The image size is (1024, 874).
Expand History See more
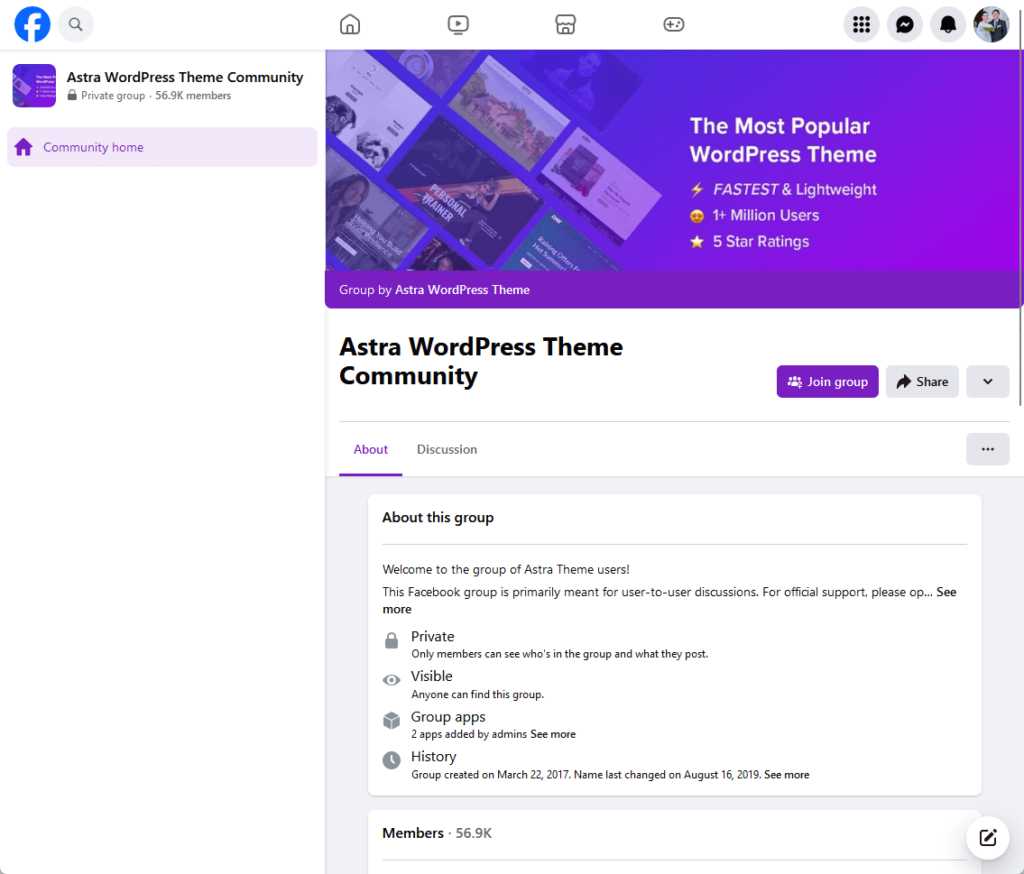[786, 775]
